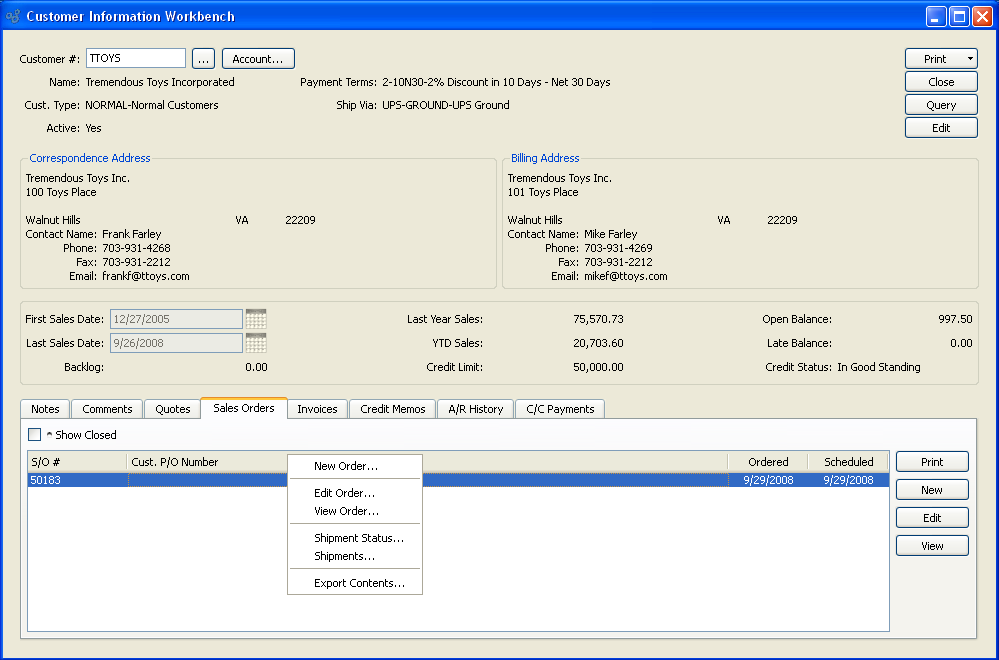The image size is (999, 660).
Task: Click the application icon in title bar
Action: 13,16
